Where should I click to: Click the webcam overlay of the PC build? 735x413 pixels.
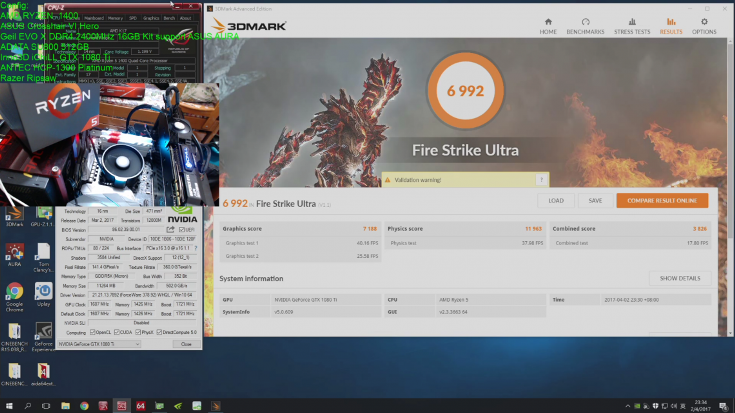coord(110,144)
